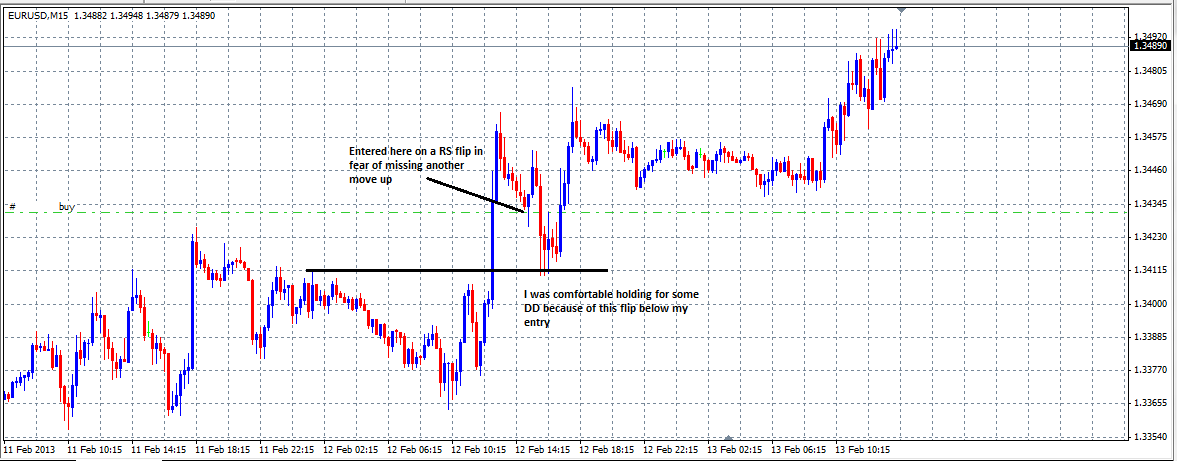The height and width of the screenshot is (461, 1177).
Task: Click the '12 Feb 18:15' time axis label
Action: (607, 450)
